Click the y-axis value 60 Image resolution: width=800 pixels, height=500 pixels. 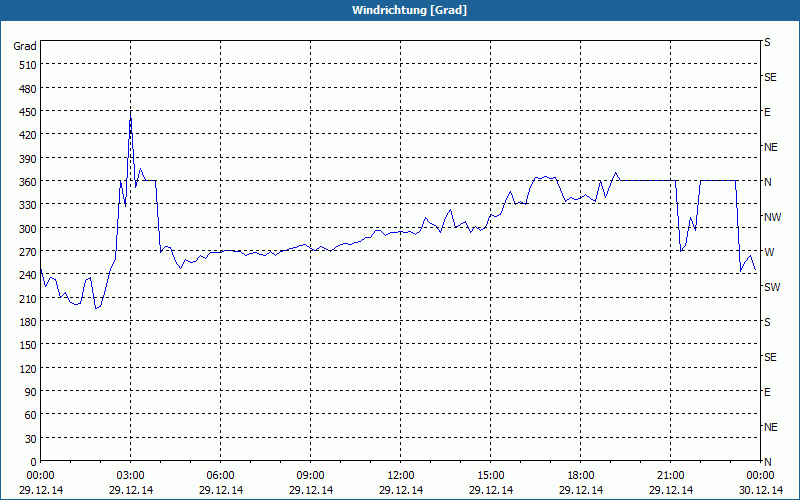click(x=31, y=415)
